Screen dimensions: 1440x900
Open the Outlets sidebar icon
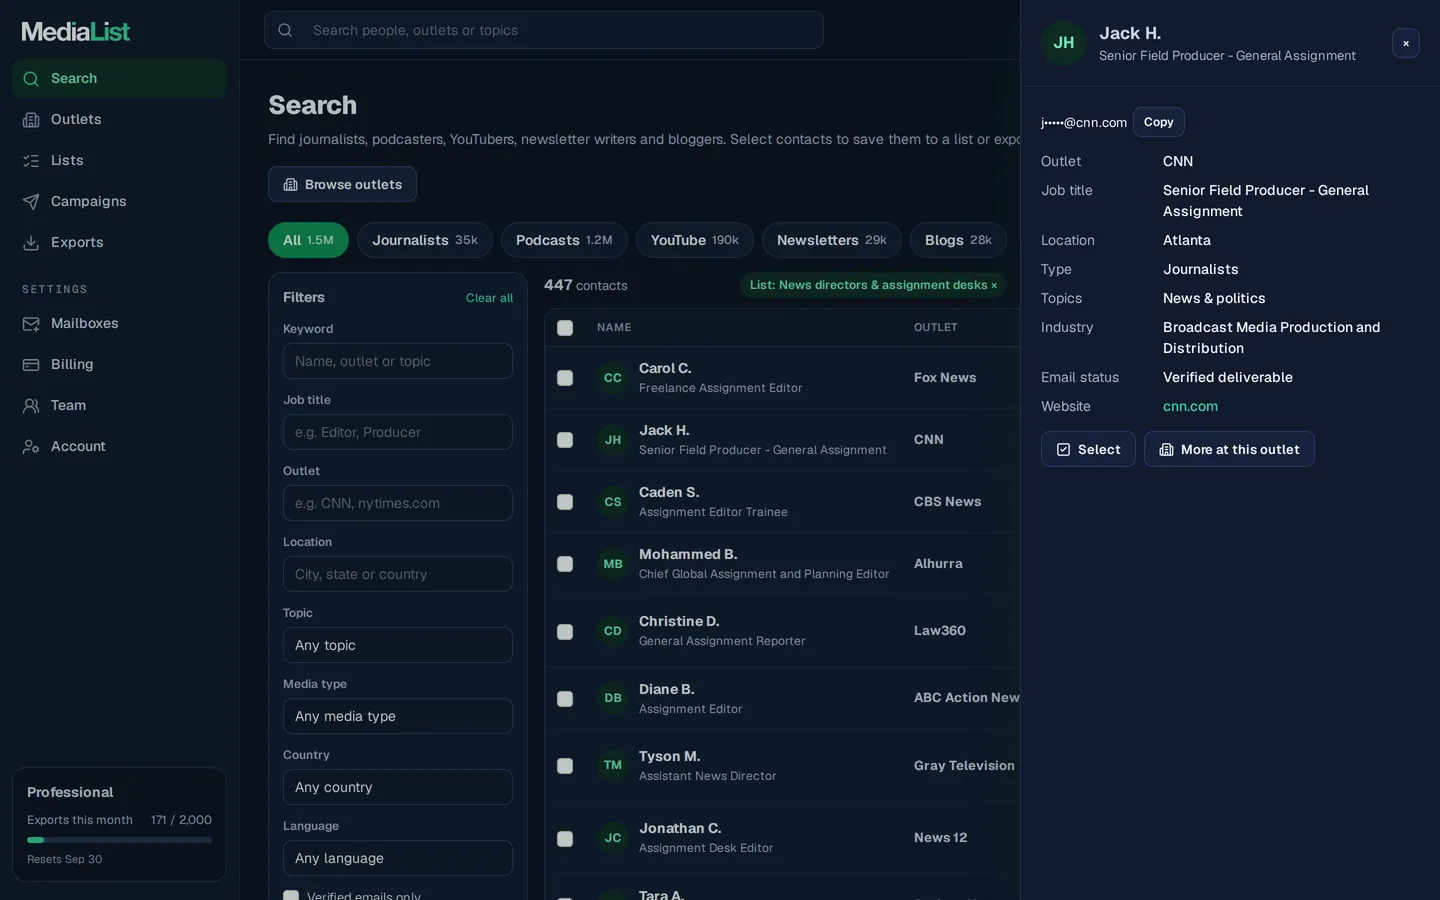[31, 119]
